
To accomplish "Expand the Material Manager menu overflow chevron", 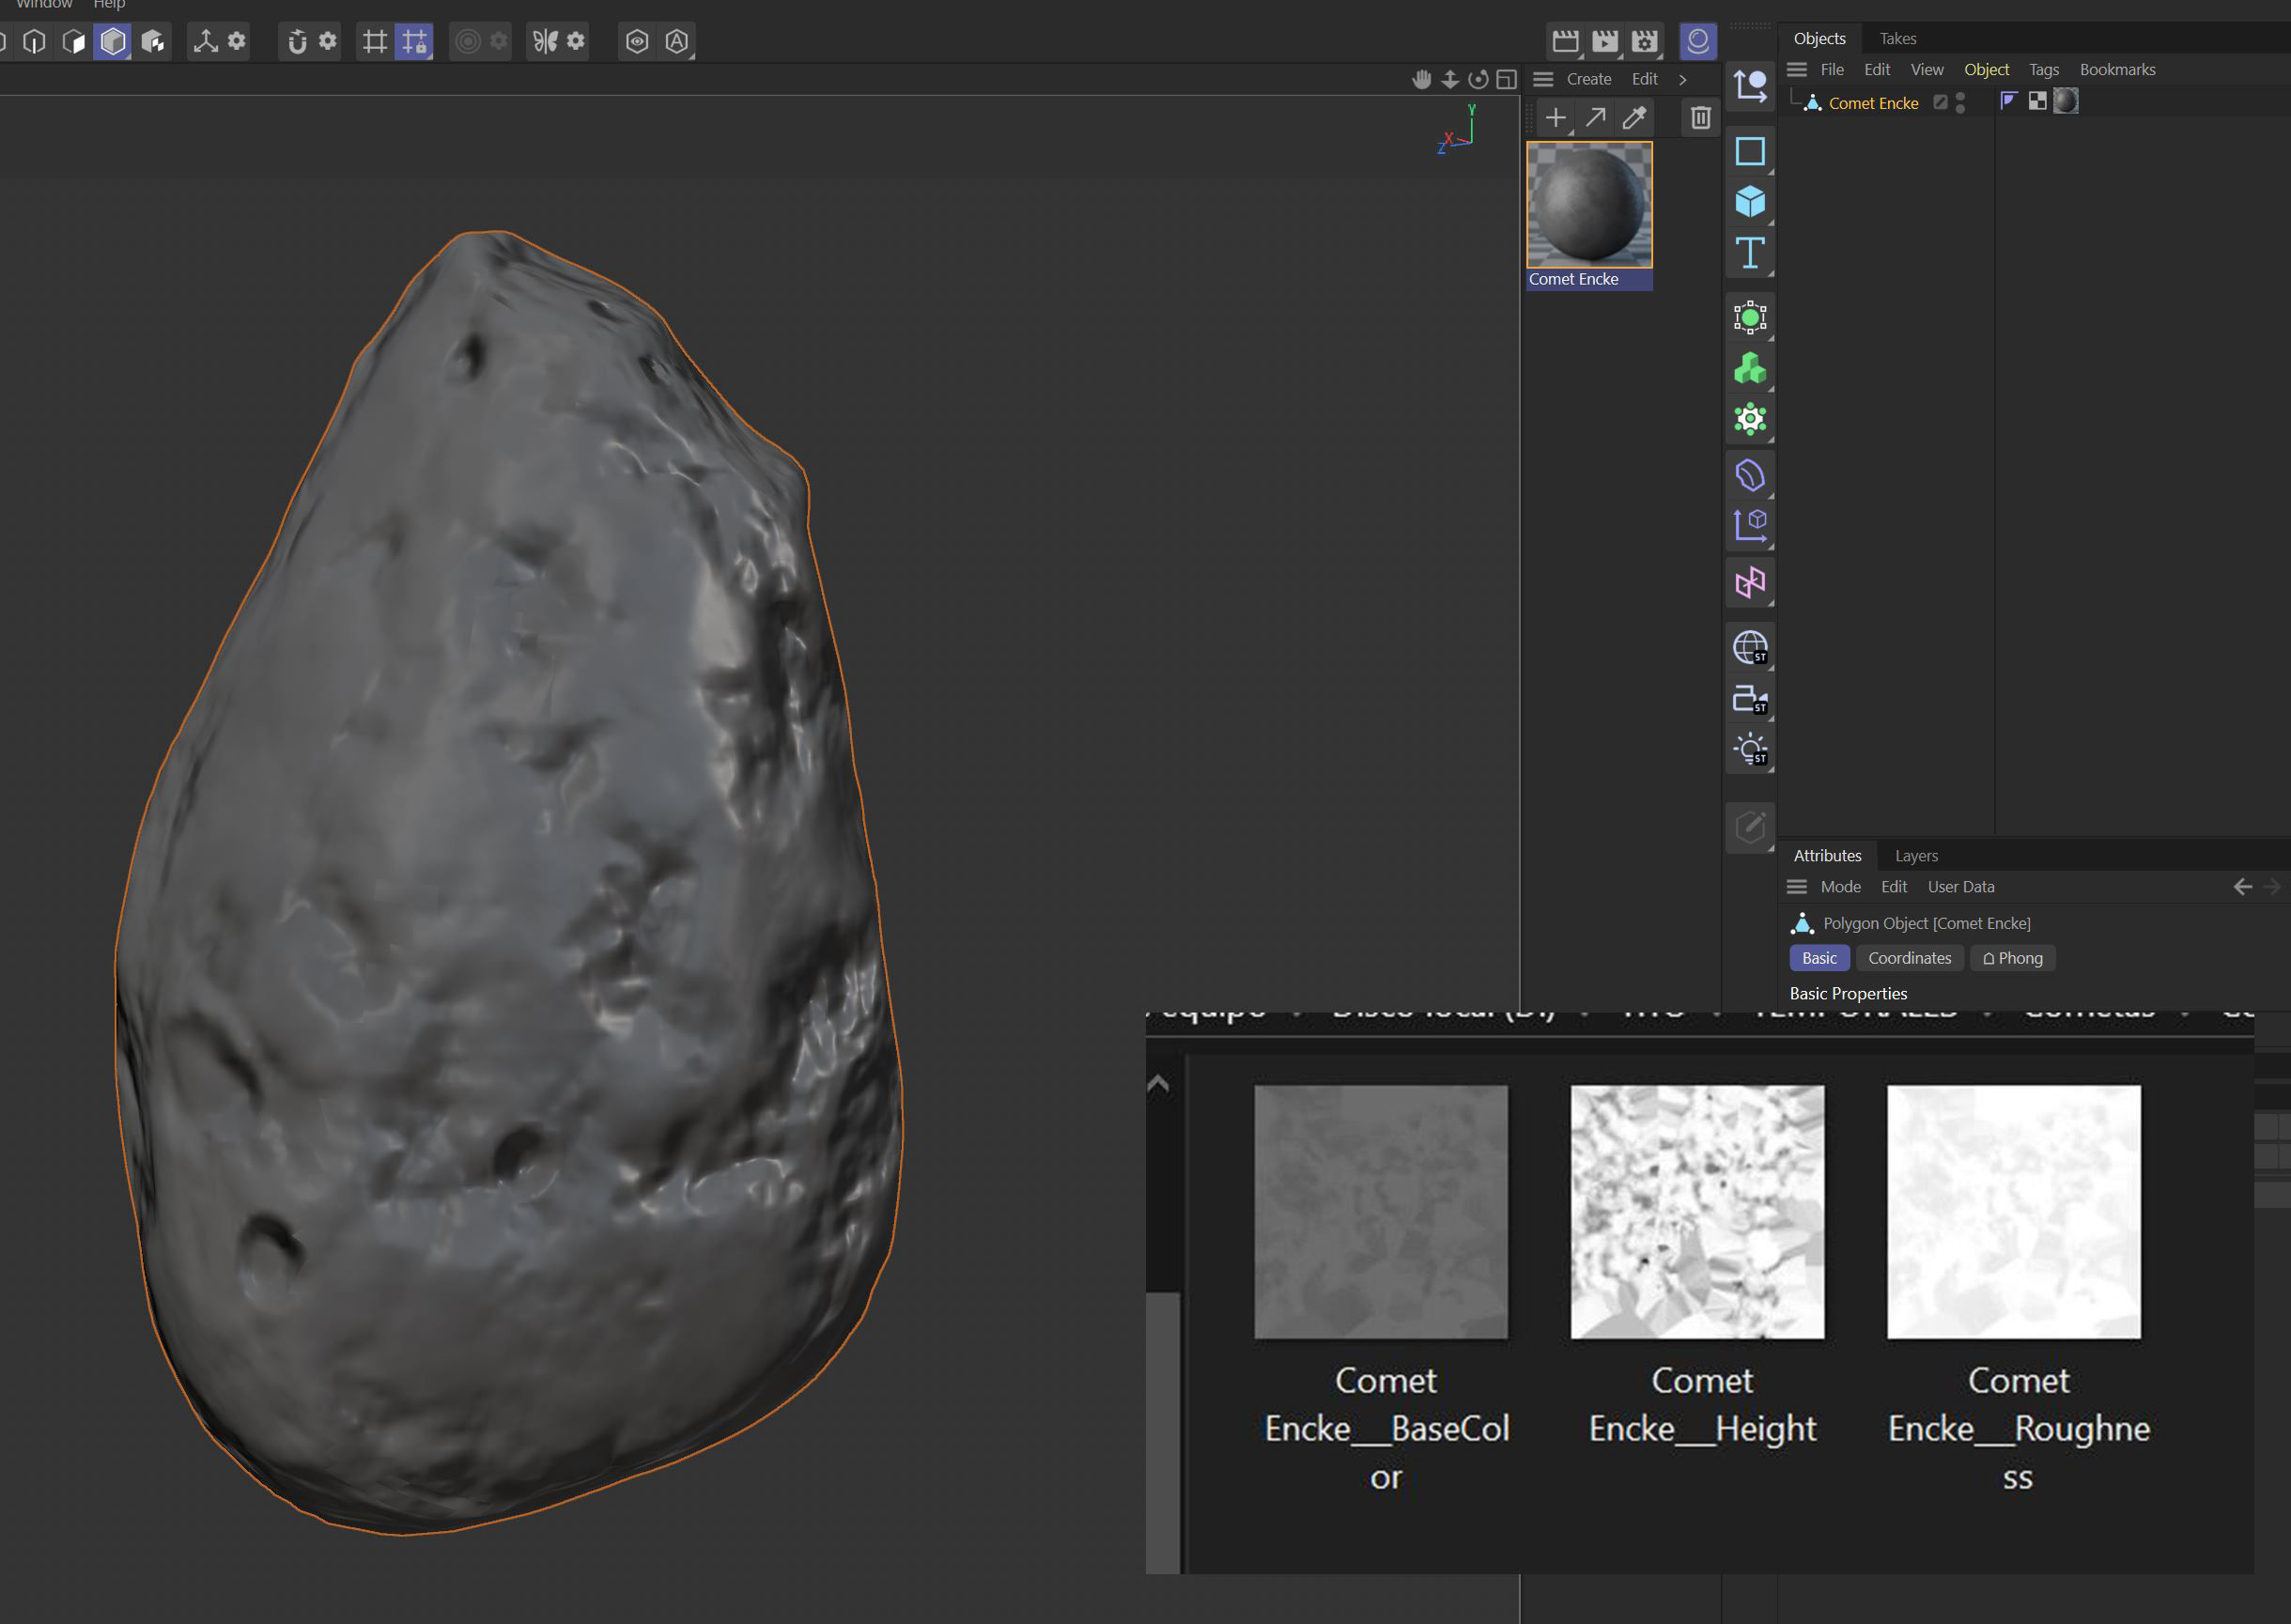I will [1683, 79].
